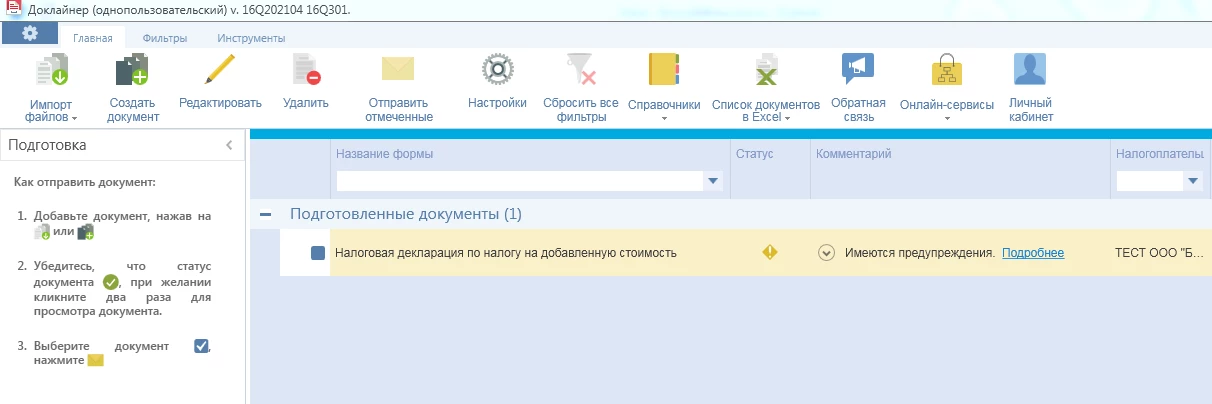Click the Edit pencil icon
The height and width of the screenshot is (404, 1212).
[x=219, y=70]
